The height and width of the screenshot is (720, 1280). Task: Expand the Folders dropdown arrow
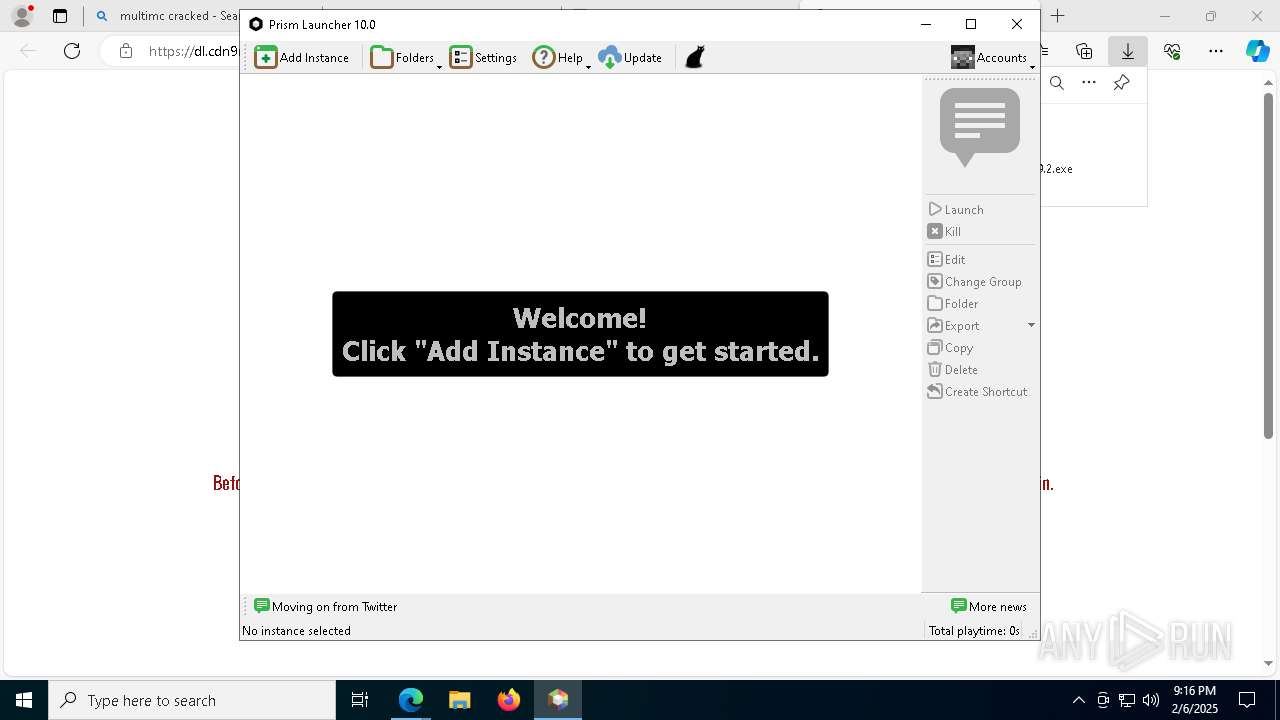coord(439,65)
